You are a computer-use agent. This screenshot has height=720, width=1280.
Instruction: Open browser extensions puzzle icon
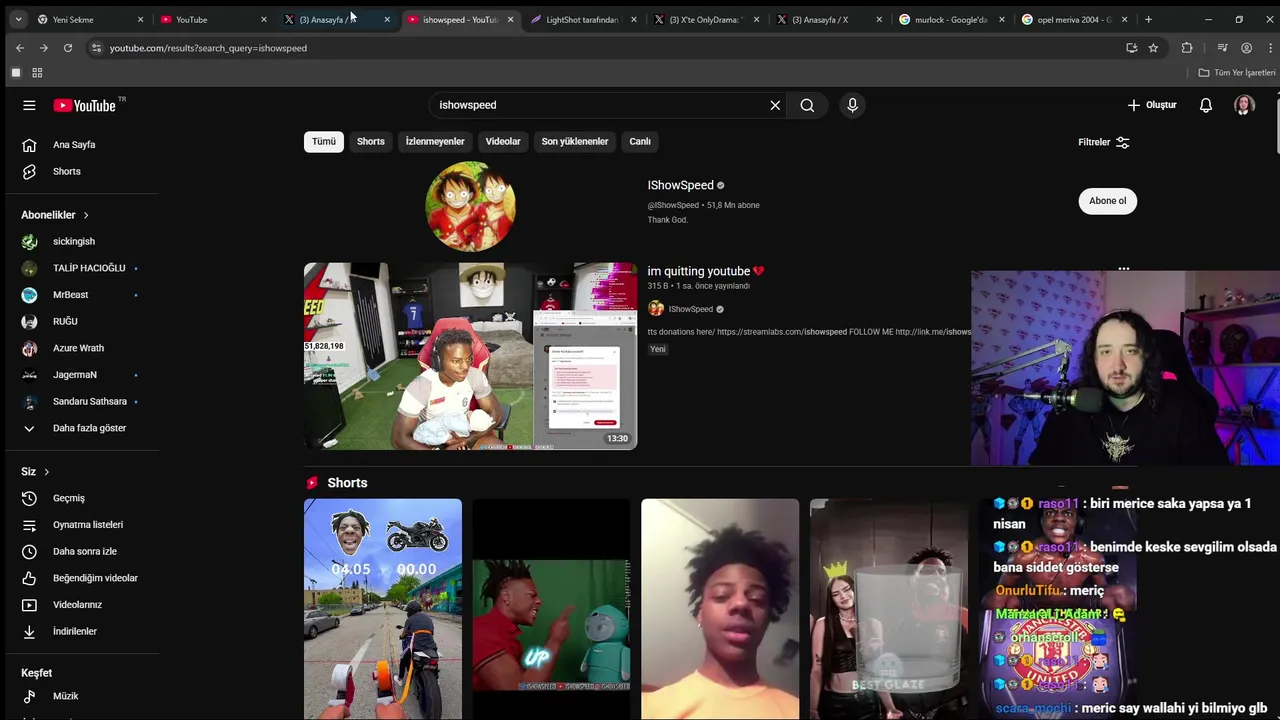[x=1187, y=48]
